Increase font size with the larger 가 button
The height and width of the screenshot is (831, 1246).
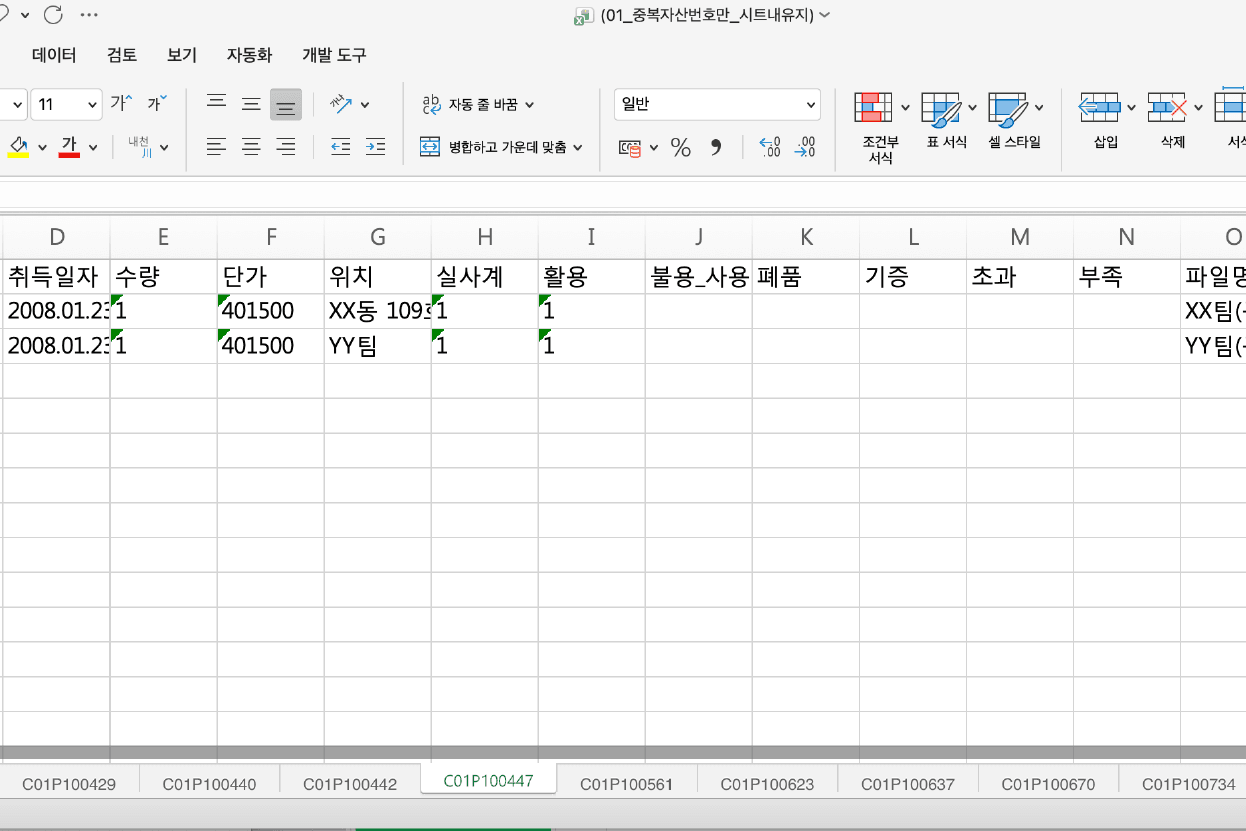point(121,104)
